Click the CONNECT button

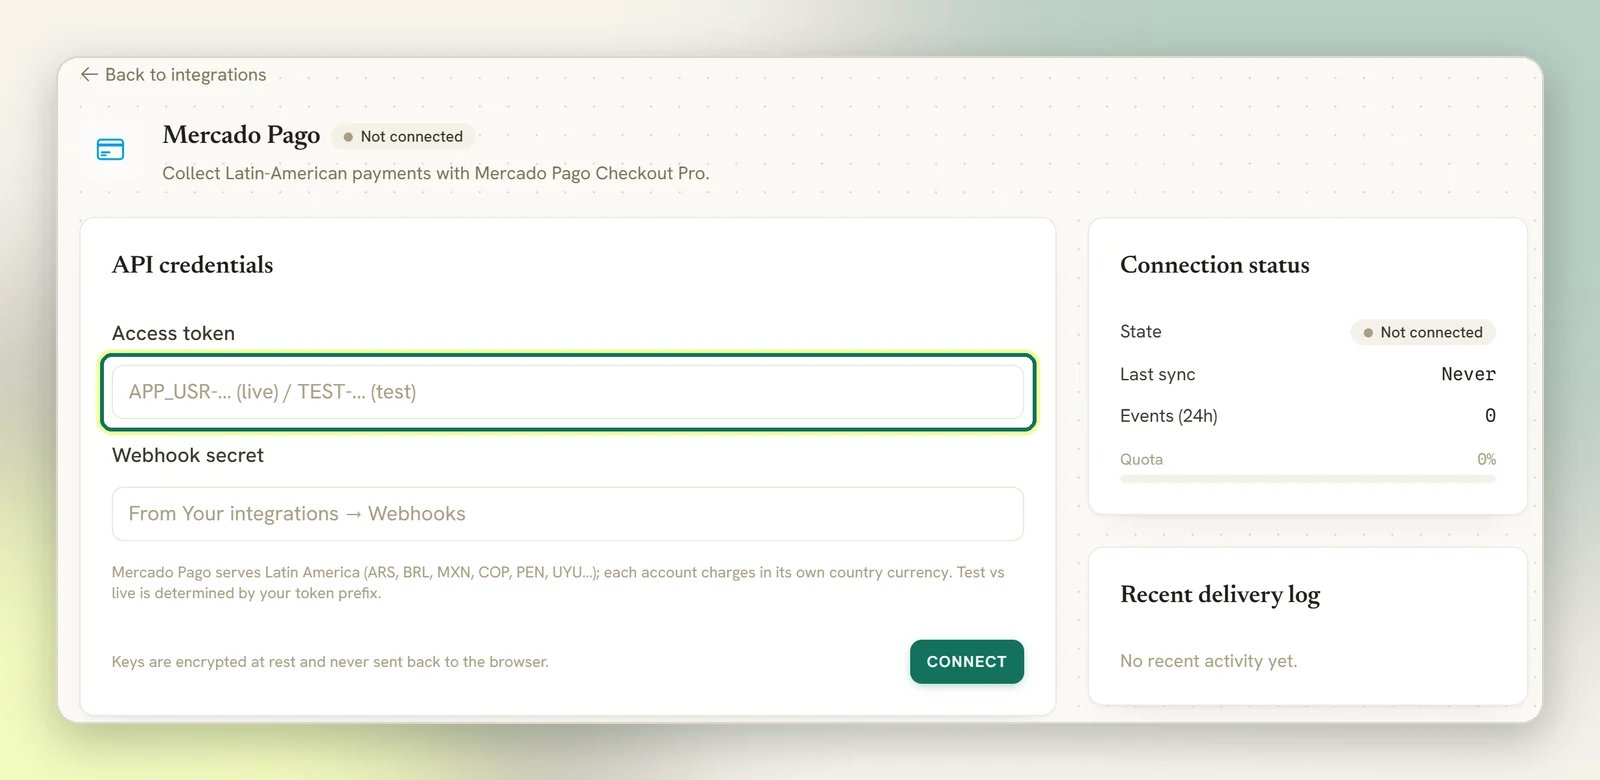click(967, 662)
